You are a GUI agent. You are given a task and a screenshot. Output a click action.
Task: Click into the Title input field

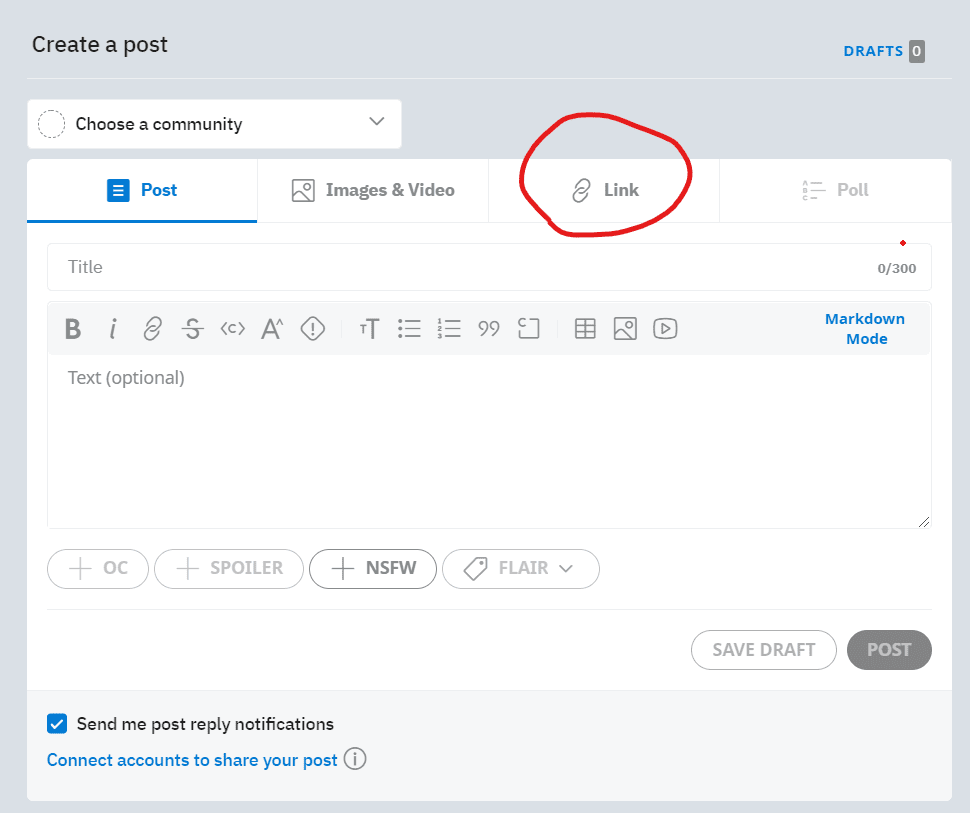click(x=460, y=267)
